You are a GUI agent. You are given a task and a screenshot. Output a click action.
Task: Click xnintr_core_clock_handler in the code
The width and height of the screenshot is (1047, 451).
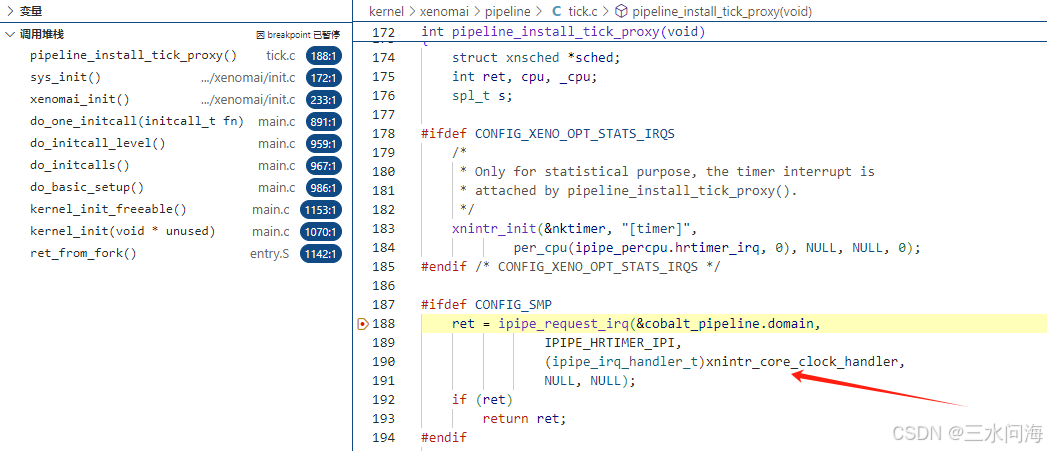[802, 362]
